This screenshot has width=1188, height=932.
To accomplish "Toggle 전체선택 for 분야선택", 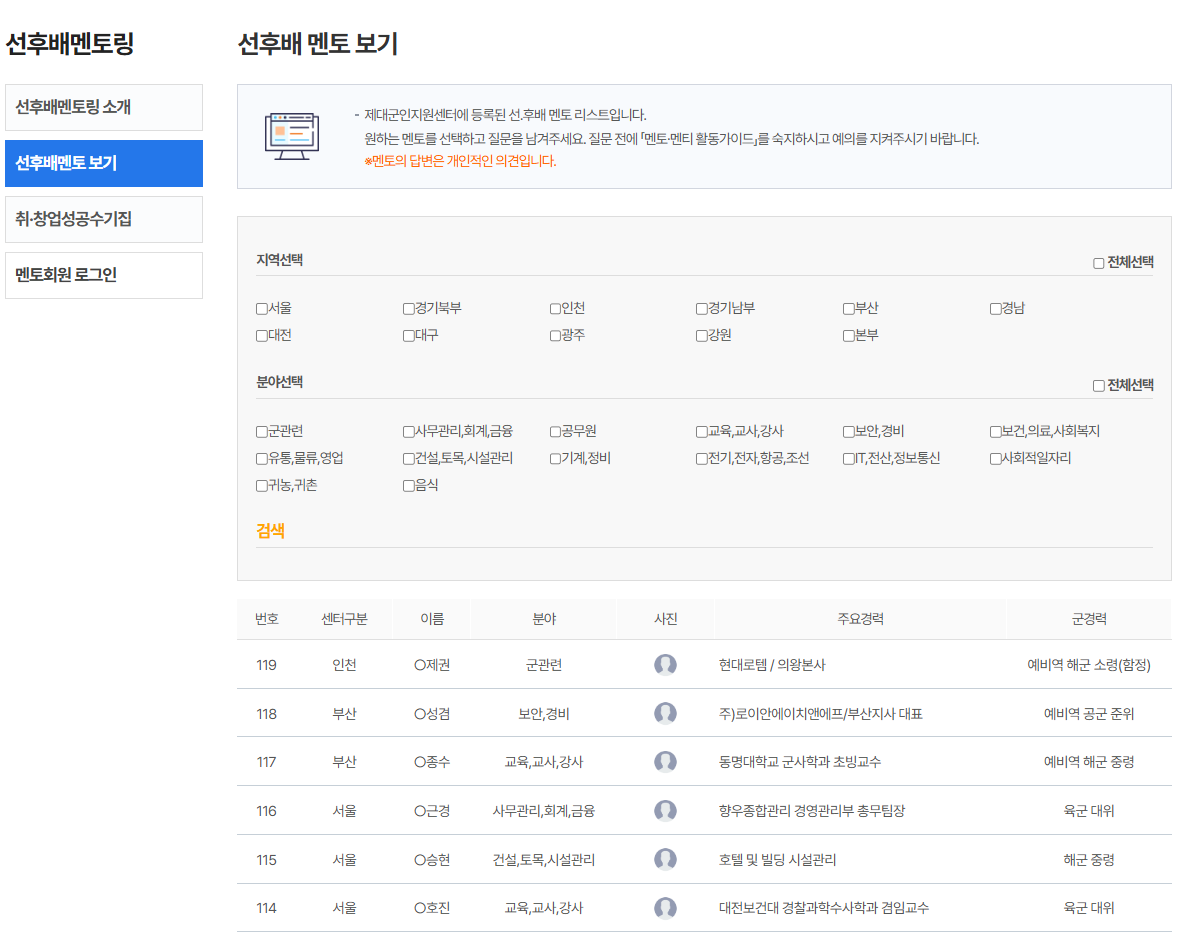I will tap(1099, 386).
